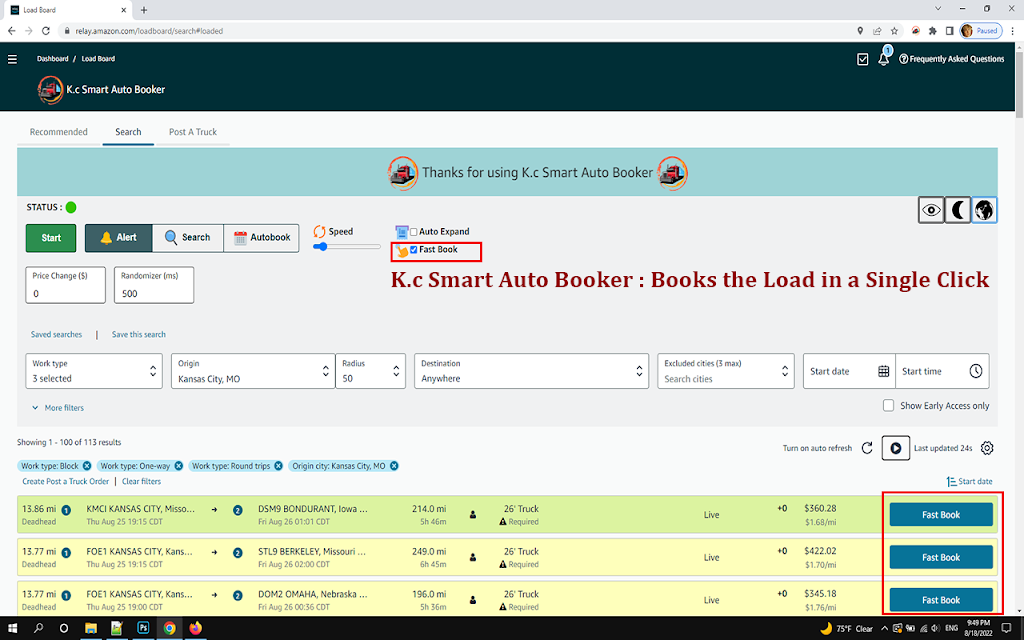Open the Excluded cities dropdown
The width and height of the screenshot is (1024, 640).
tap(726, 371)
